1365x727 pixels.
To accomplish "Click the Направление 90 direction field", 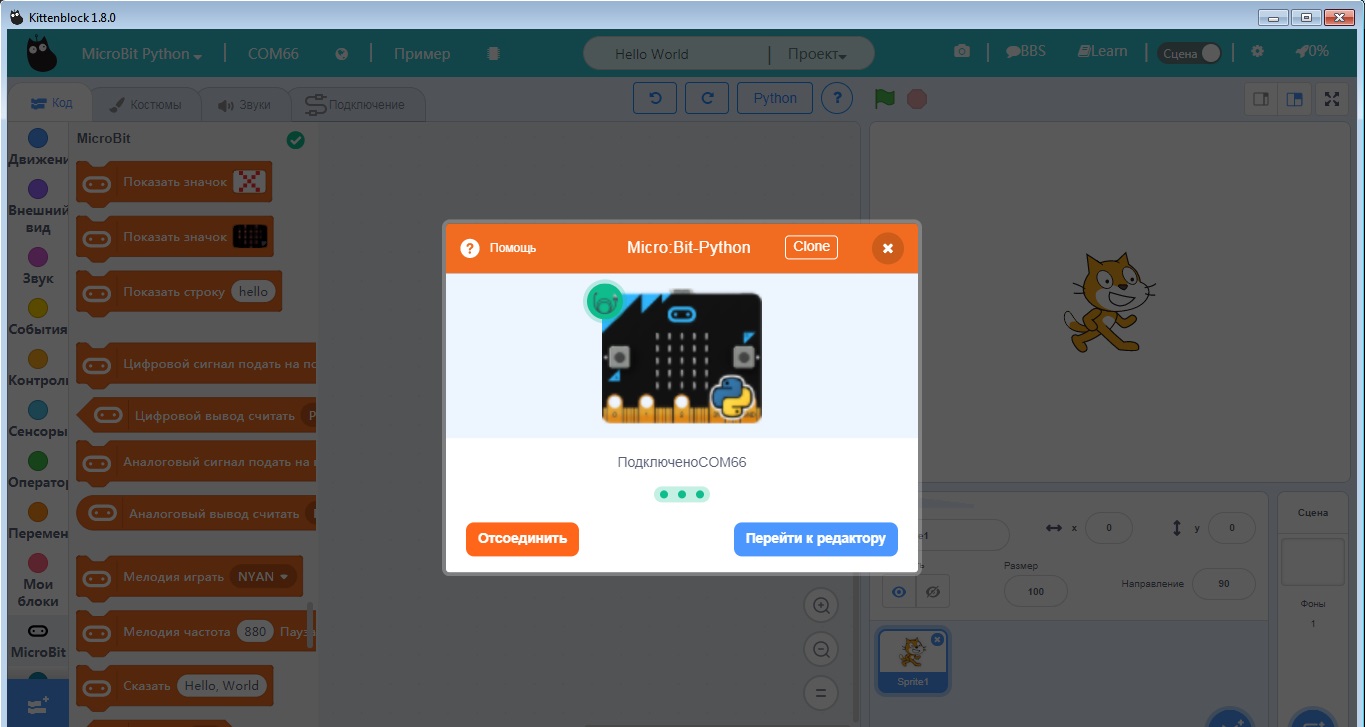I will click(x=1222, y=583).
